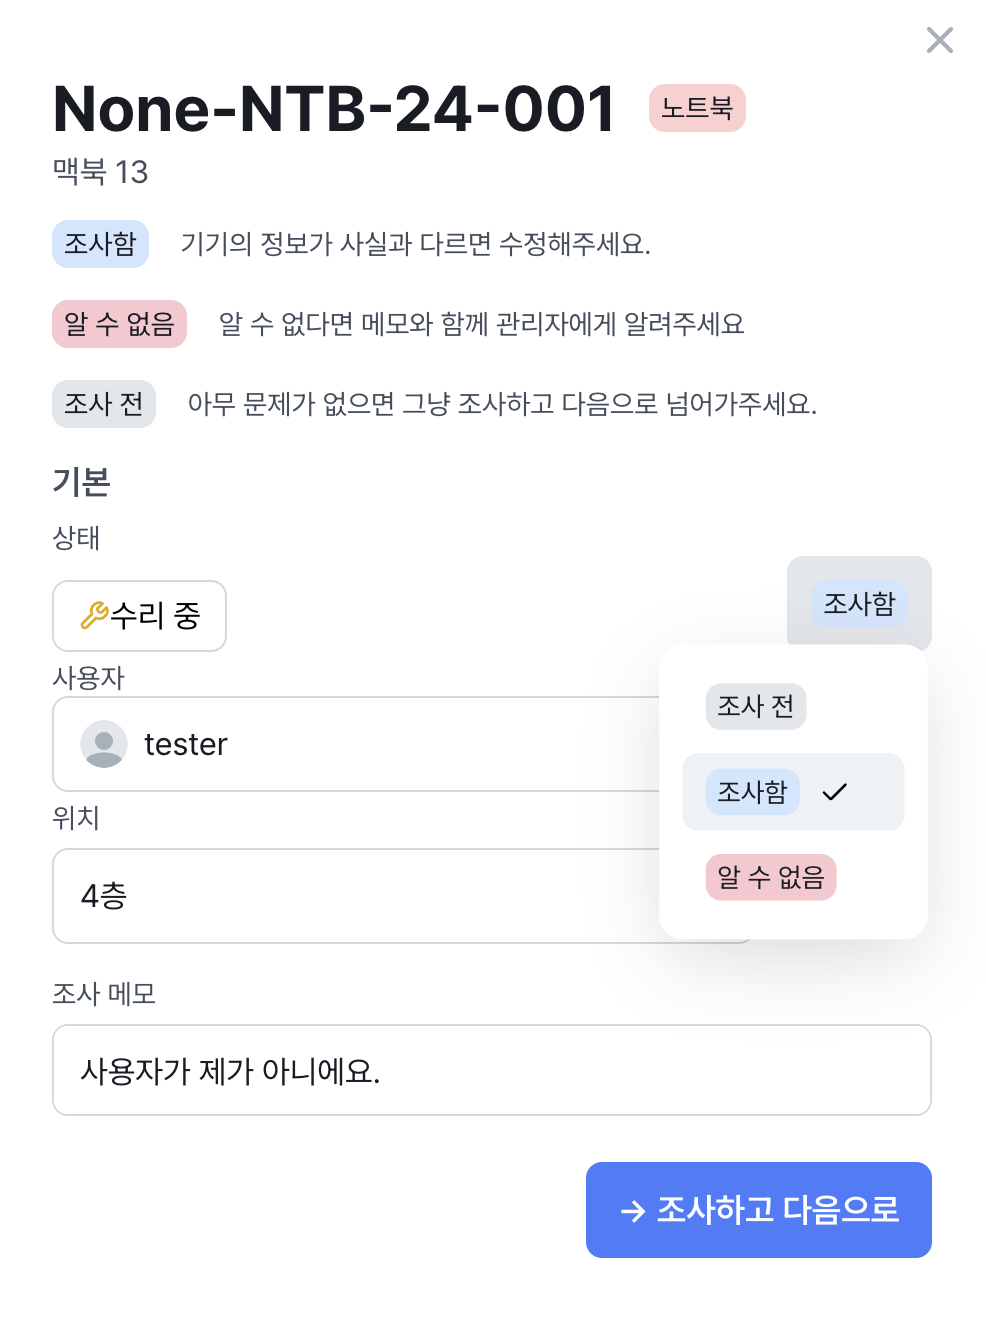The height and width of the screenshot is (1342, 986).
Task: Click the wrench icon in status button
Action: (x=94, y=615)
